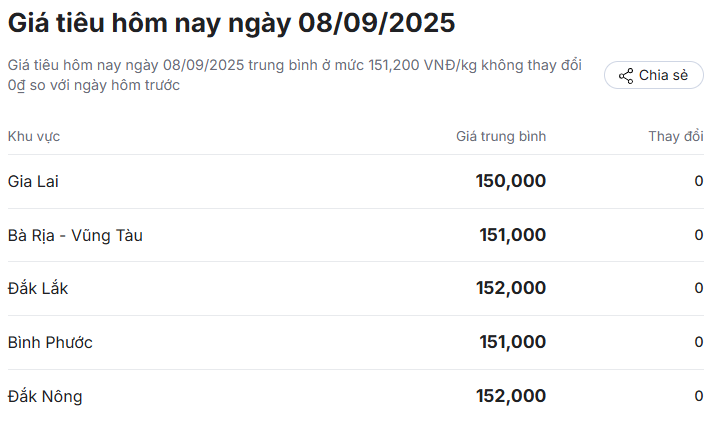Select the Thay đổi column header
Screen dimensions: 721x426
pos(675,136)
